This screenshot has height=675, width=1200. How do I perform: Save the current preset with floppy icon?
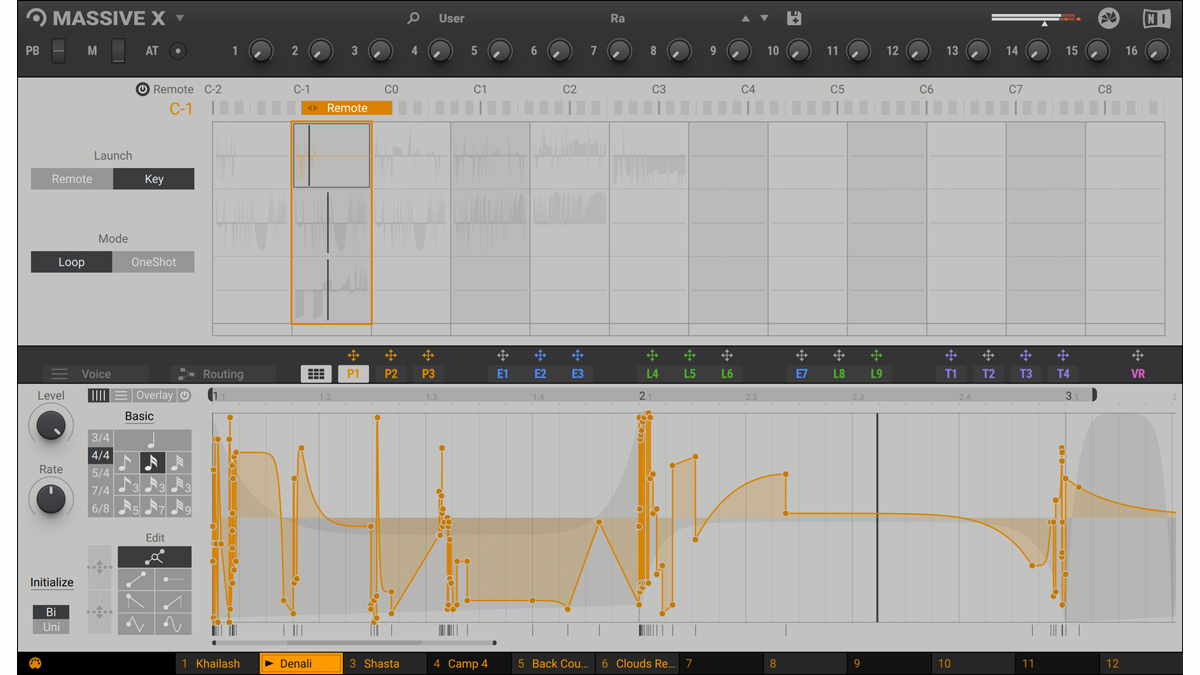point(794,18)
